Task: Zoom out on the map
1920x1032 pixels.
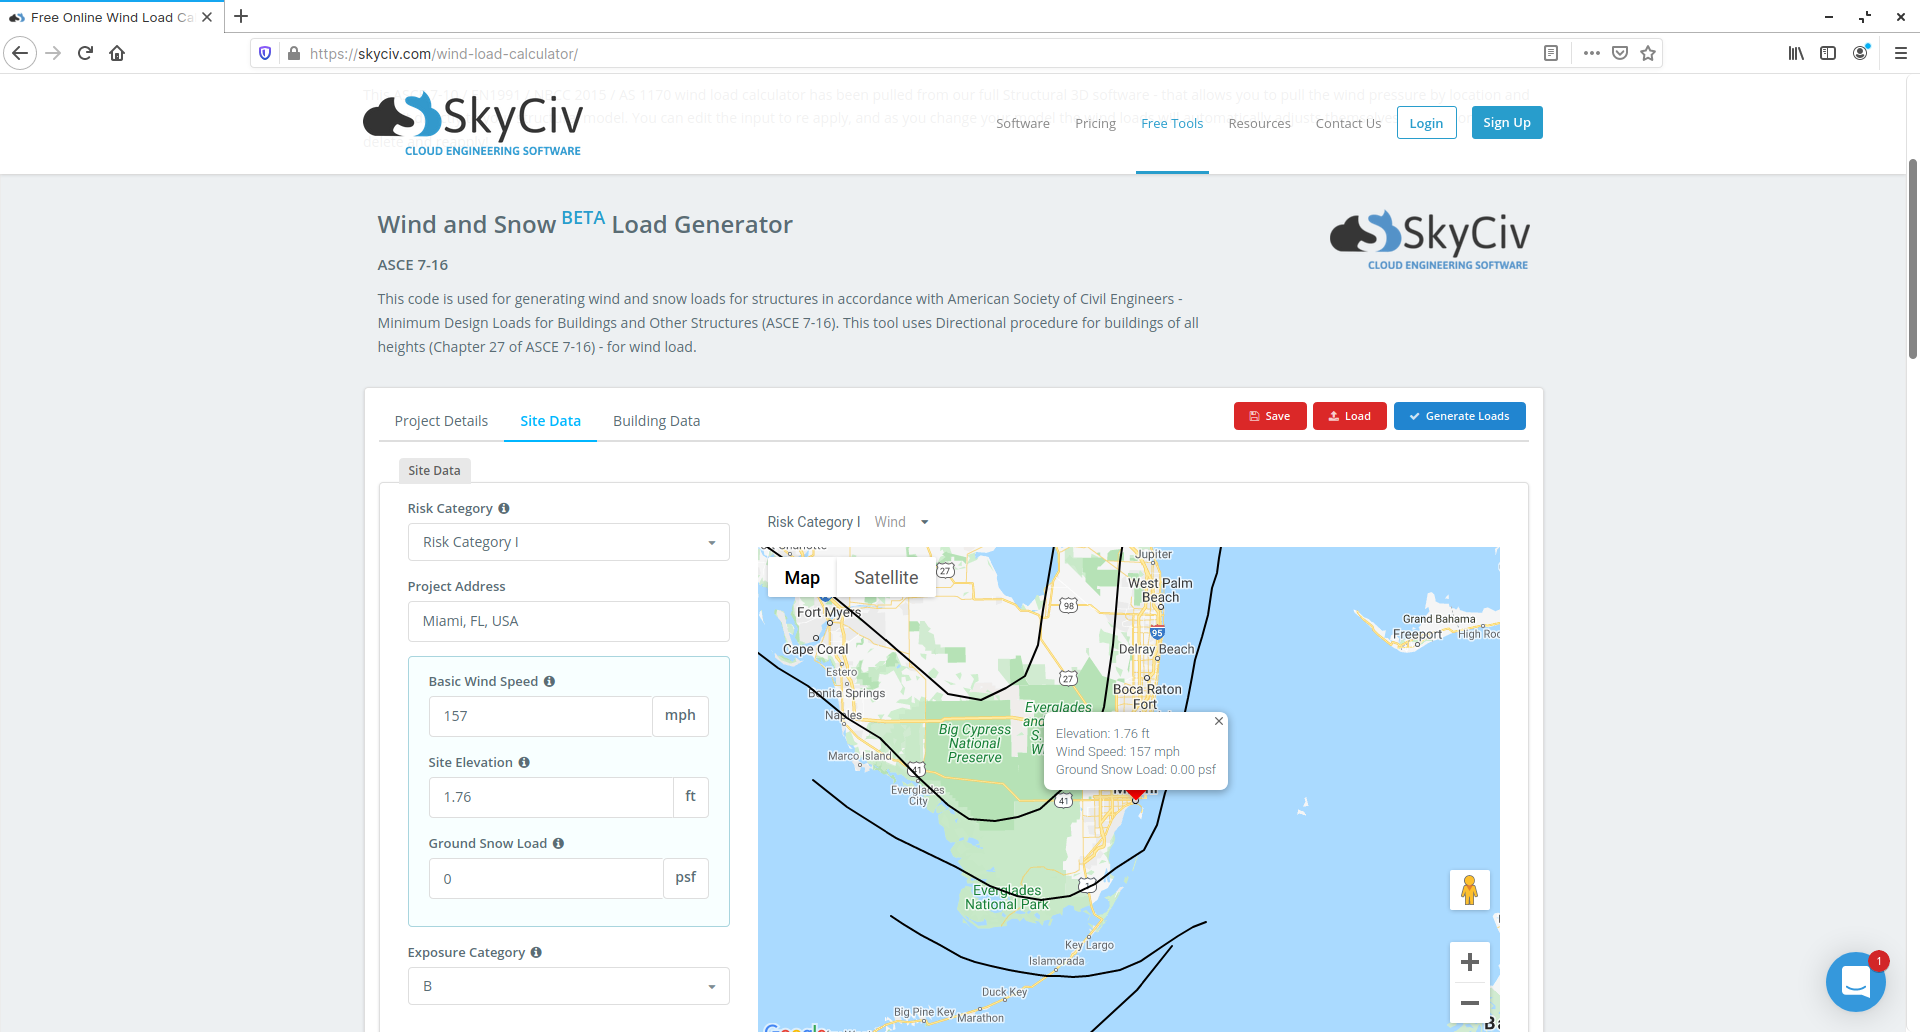Action: pos(1469,1002)
